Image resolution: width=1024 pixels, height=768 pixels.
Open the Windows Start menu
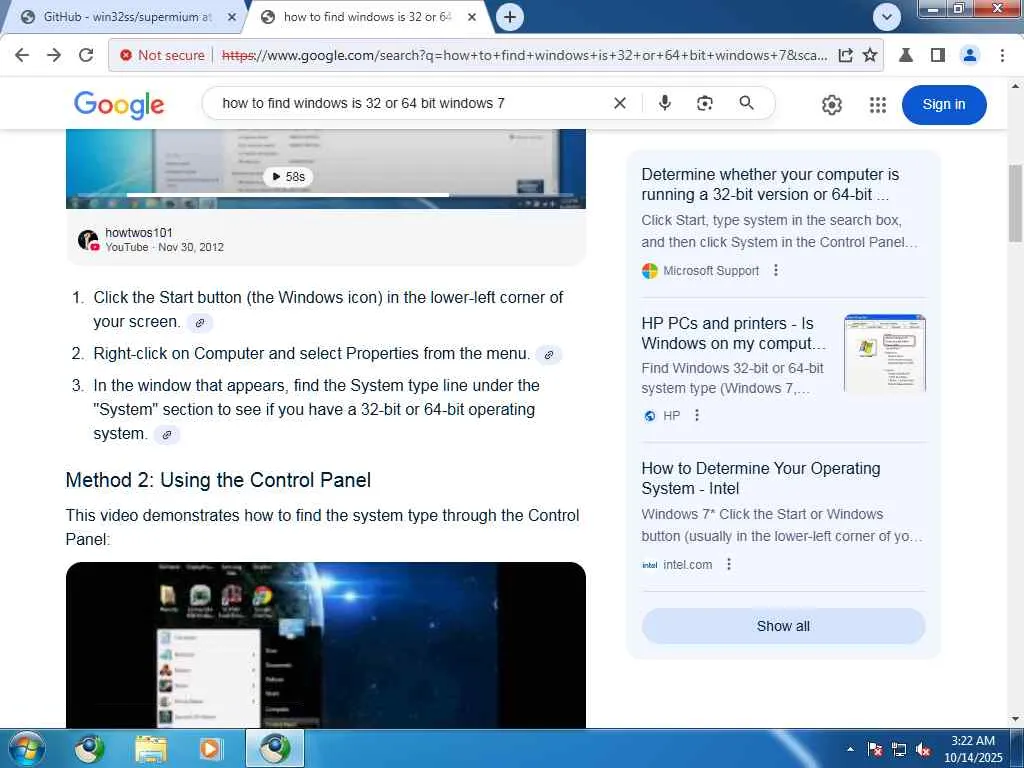tap(26, 748)
